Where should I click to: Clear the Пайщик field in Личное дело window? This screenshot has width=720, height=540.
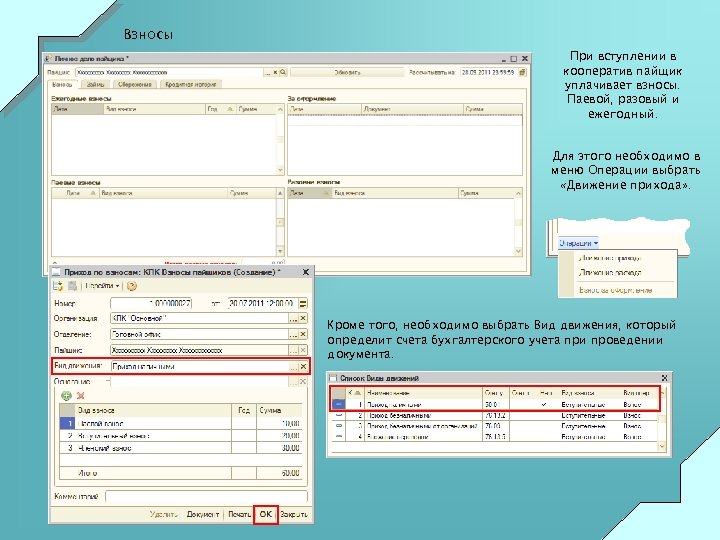coord(276,72)
